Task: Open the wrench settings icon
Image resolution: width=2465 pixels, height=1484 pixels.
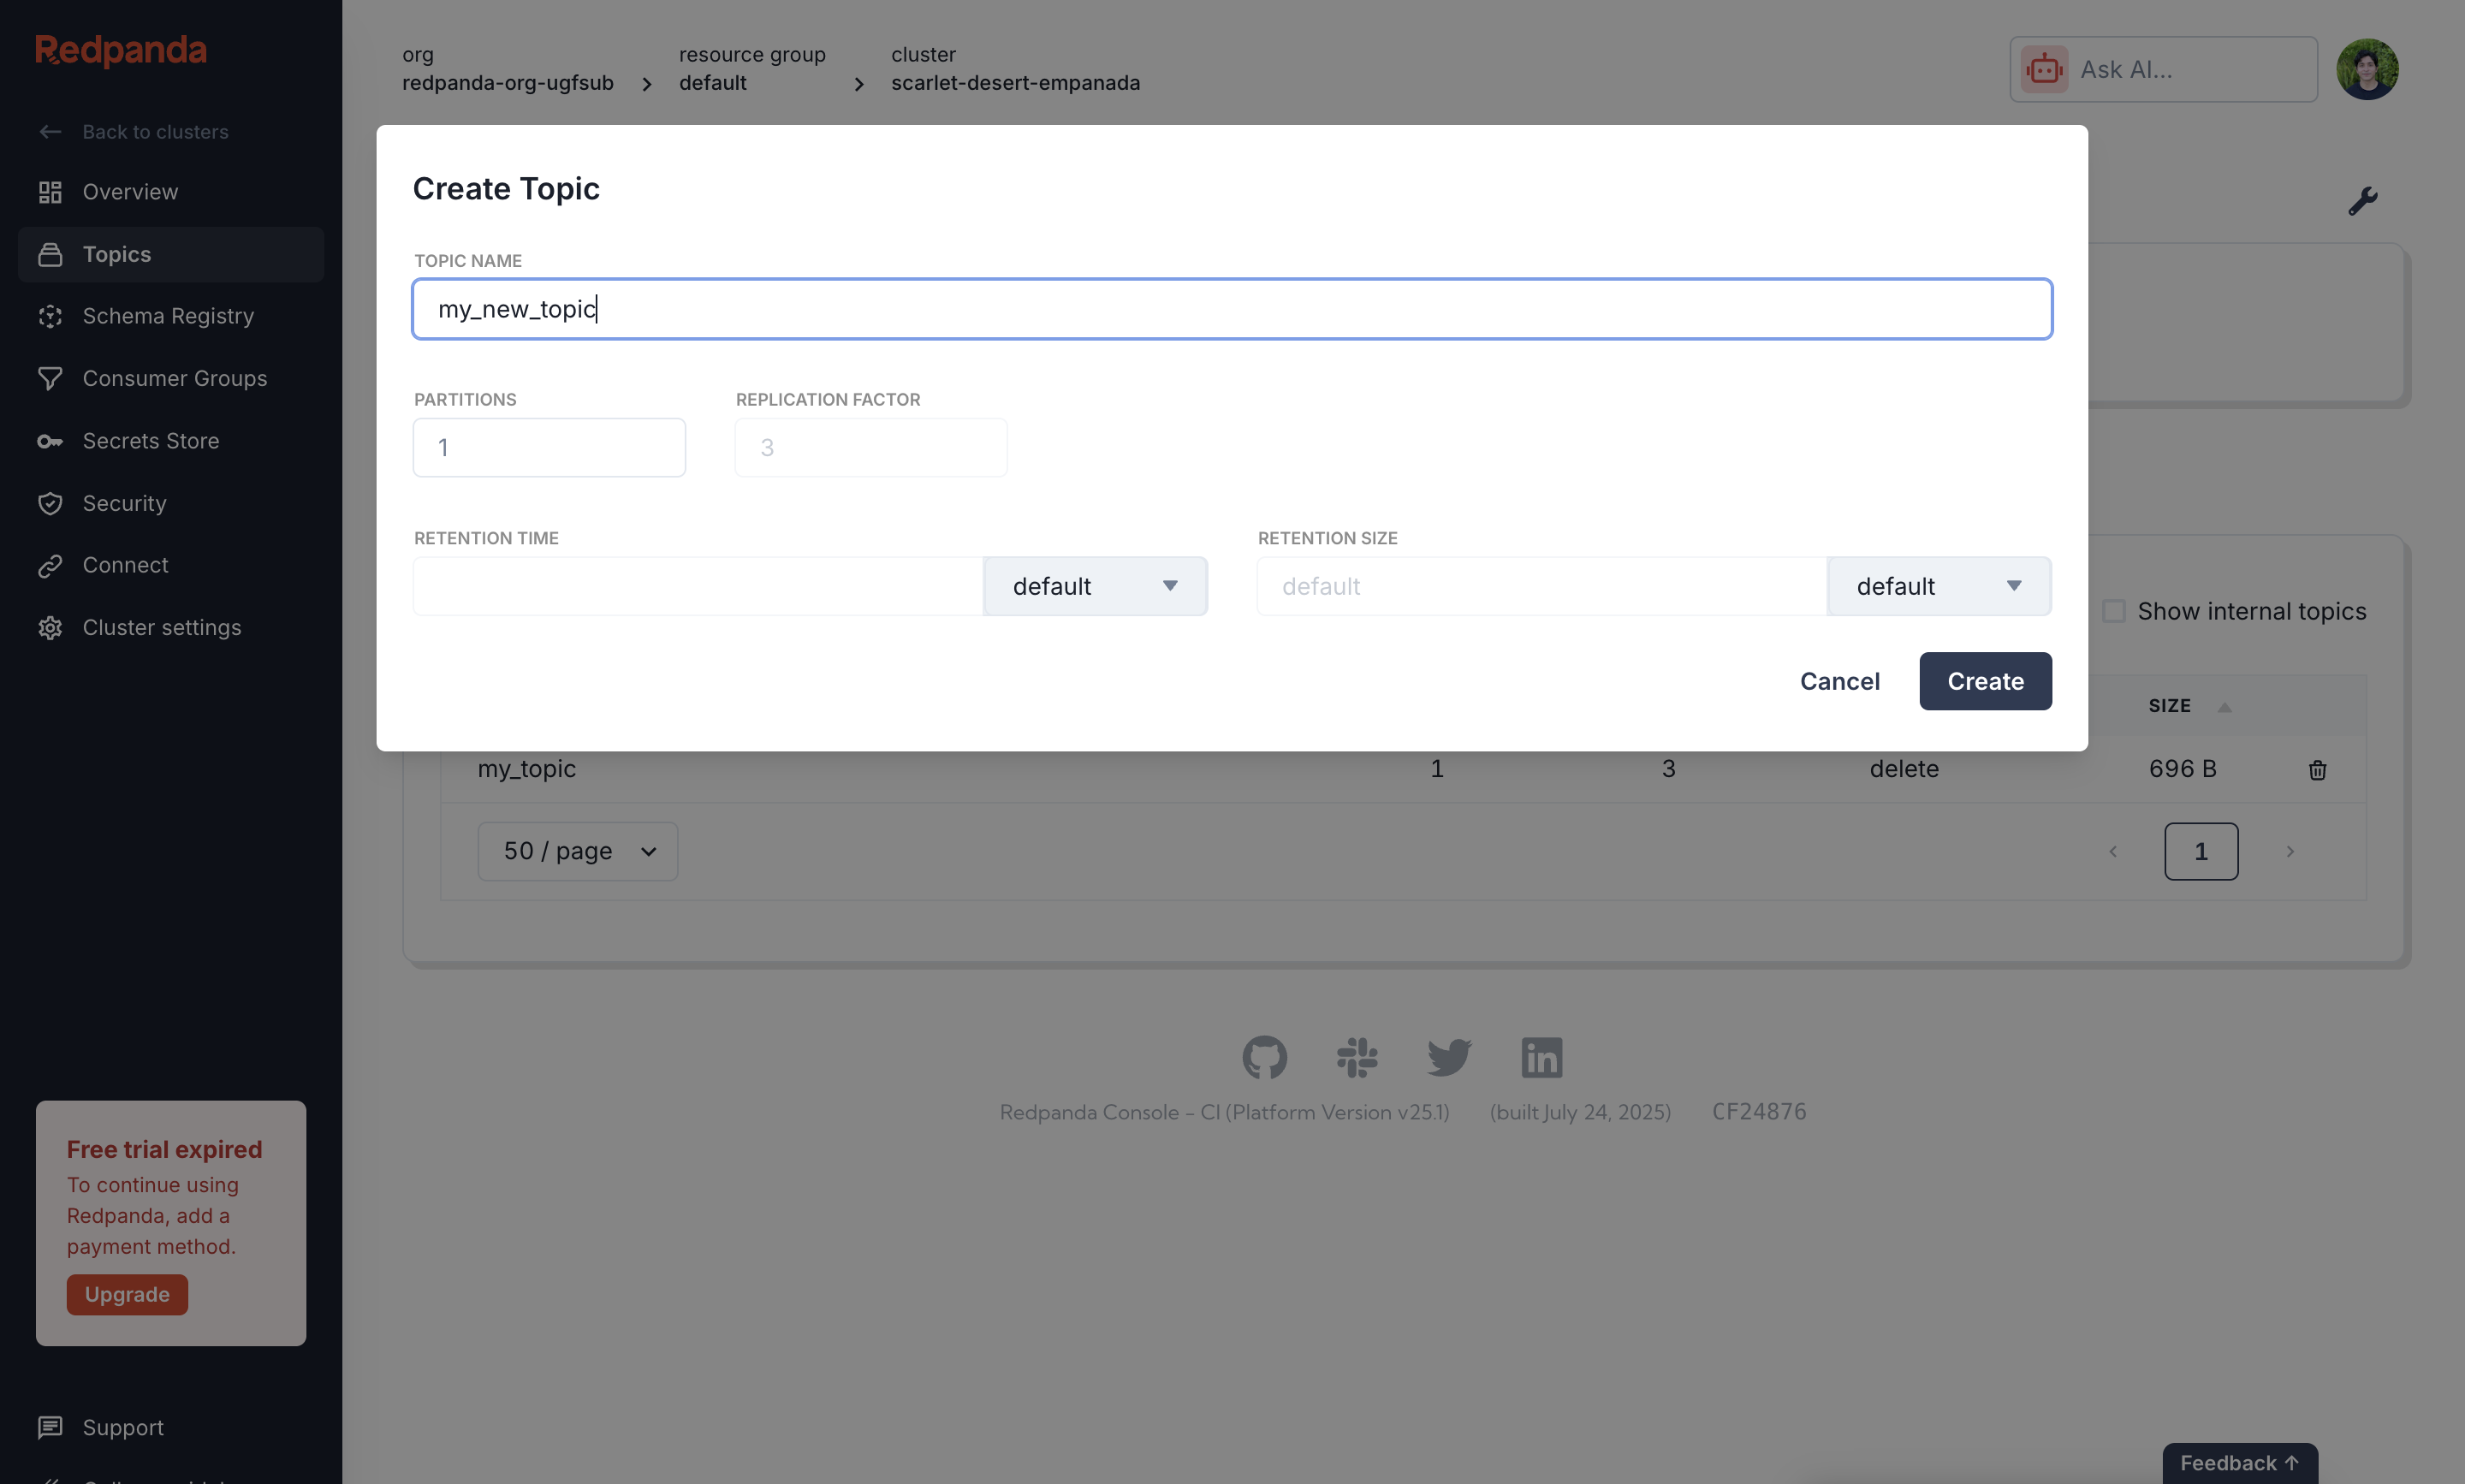Action: [2363, 200]
